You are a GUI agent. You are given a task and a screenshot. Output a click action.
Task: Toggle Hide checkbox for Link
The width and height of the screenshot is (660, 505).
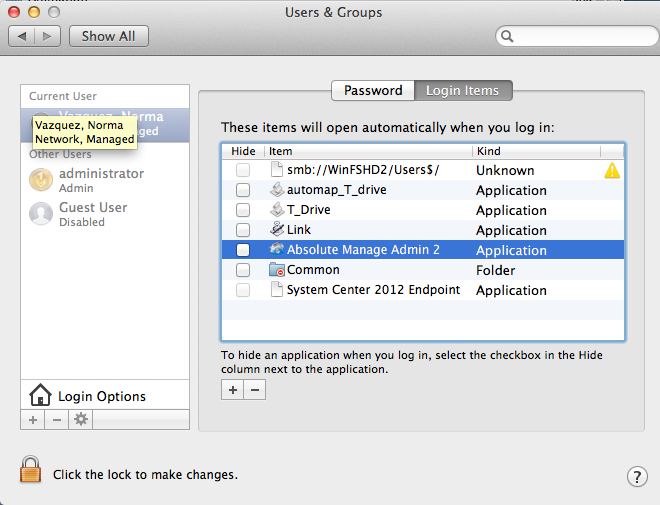click(243, 230)
